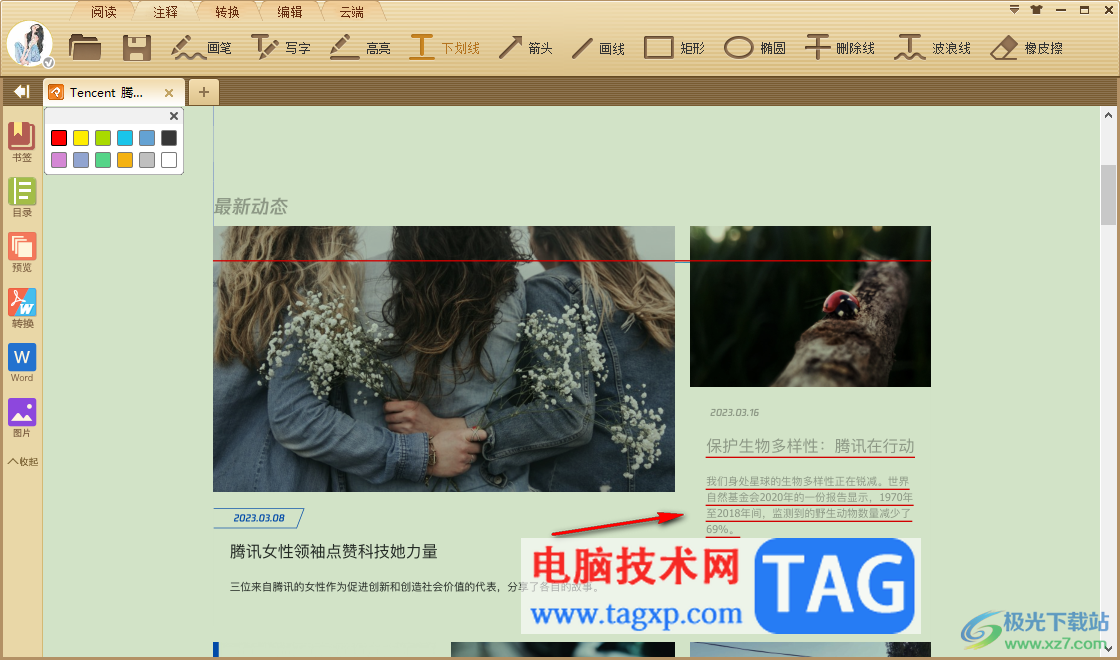The height and width of the screenshot is (660, 1120).
Task: Select the 橡皮擦 eraser tool
Action: 1026,47
